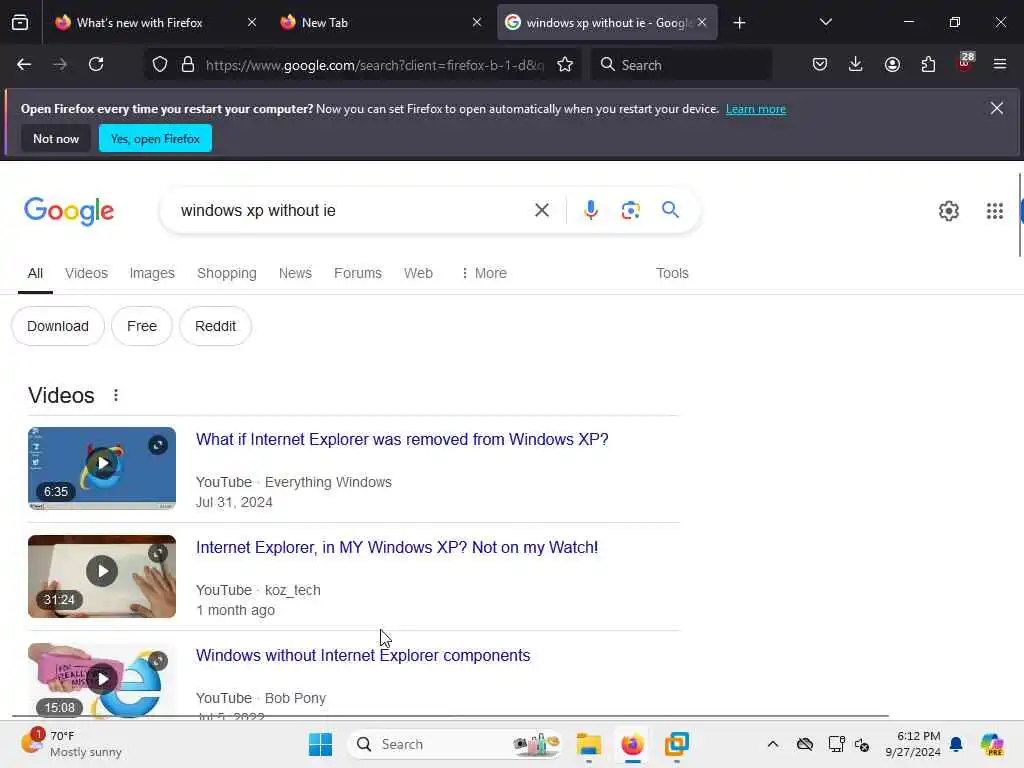This screenshot has width=1024, height=768.
Task: Close the Google search results tab
Action: 701,23
